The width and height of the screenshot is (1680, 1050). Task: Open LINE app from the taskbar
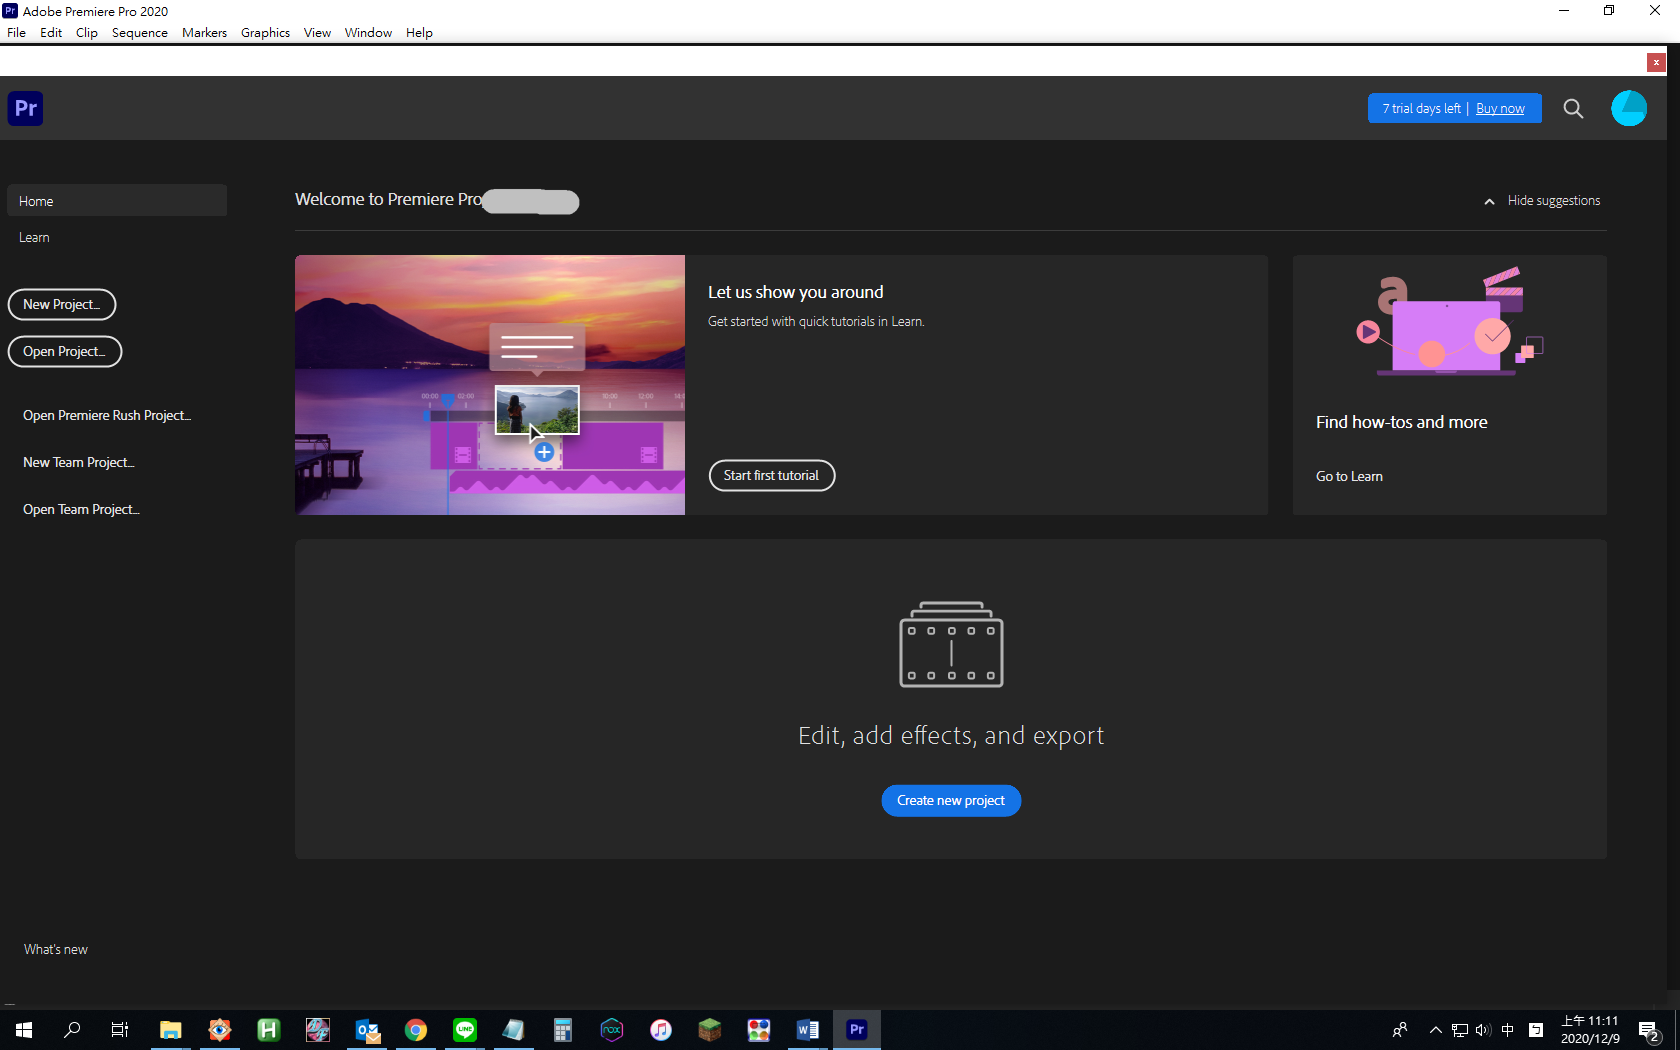pyautogui.click(x=465, y=1029)
